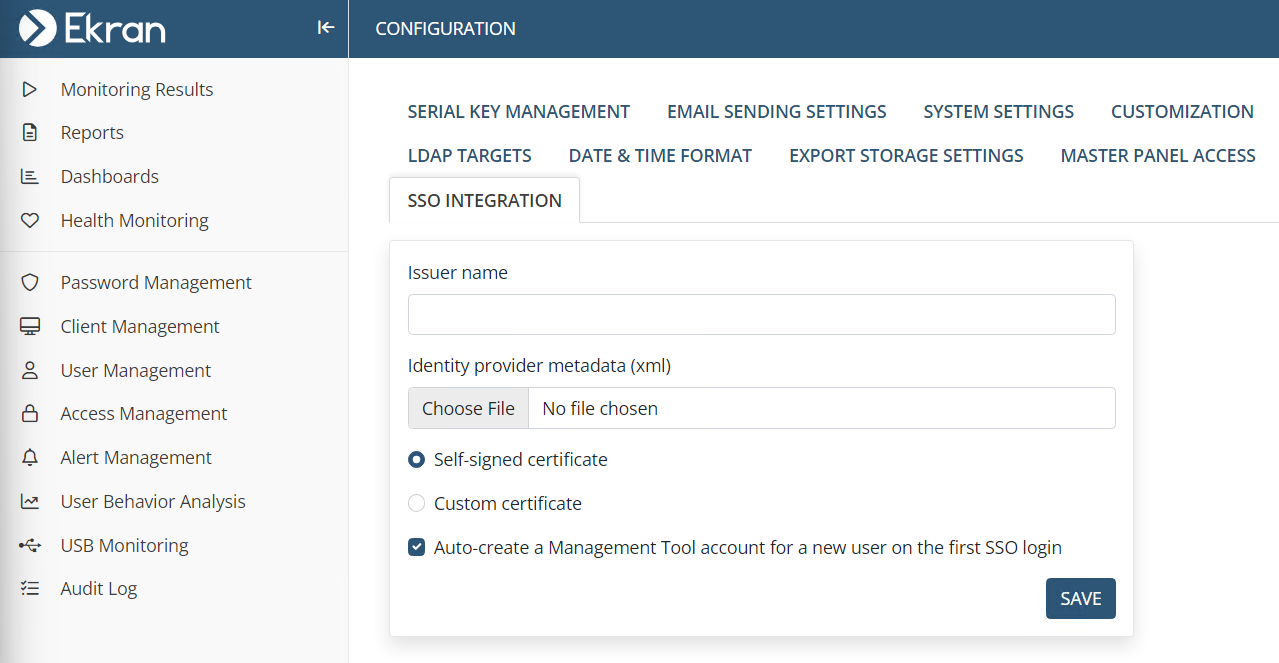
Task: Click the Alert Management bell icon
Action: tap(30, 458)
